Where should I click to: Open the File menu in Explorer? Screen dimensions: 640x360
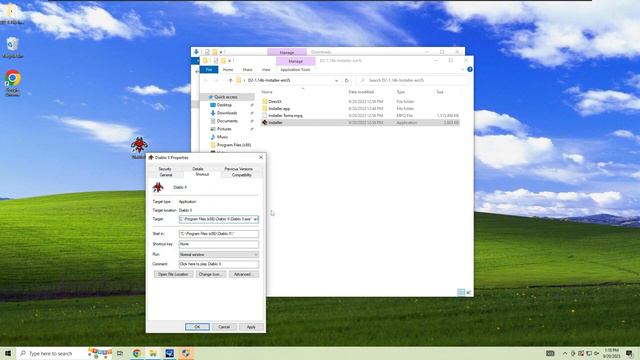click(209, 70)
